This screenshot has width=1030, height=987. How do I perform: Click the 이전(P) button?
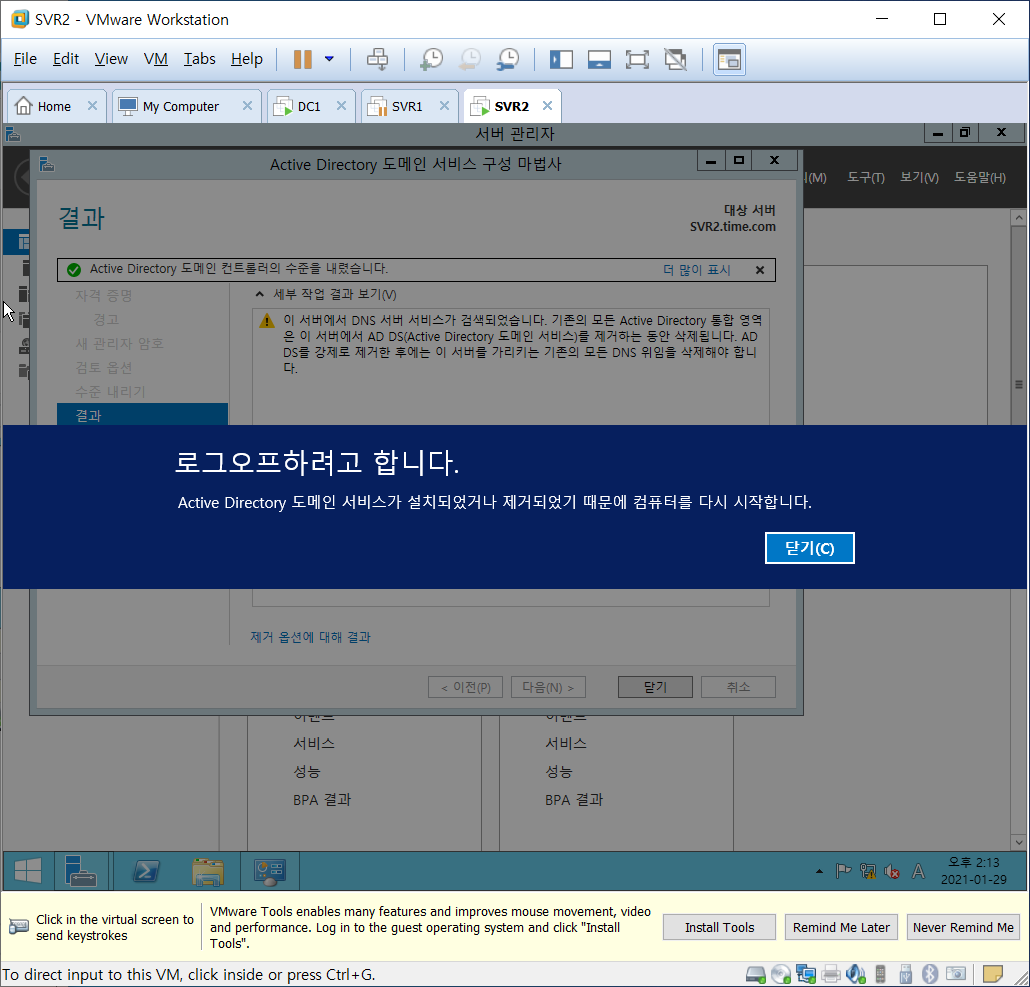[x=465, y=687]
